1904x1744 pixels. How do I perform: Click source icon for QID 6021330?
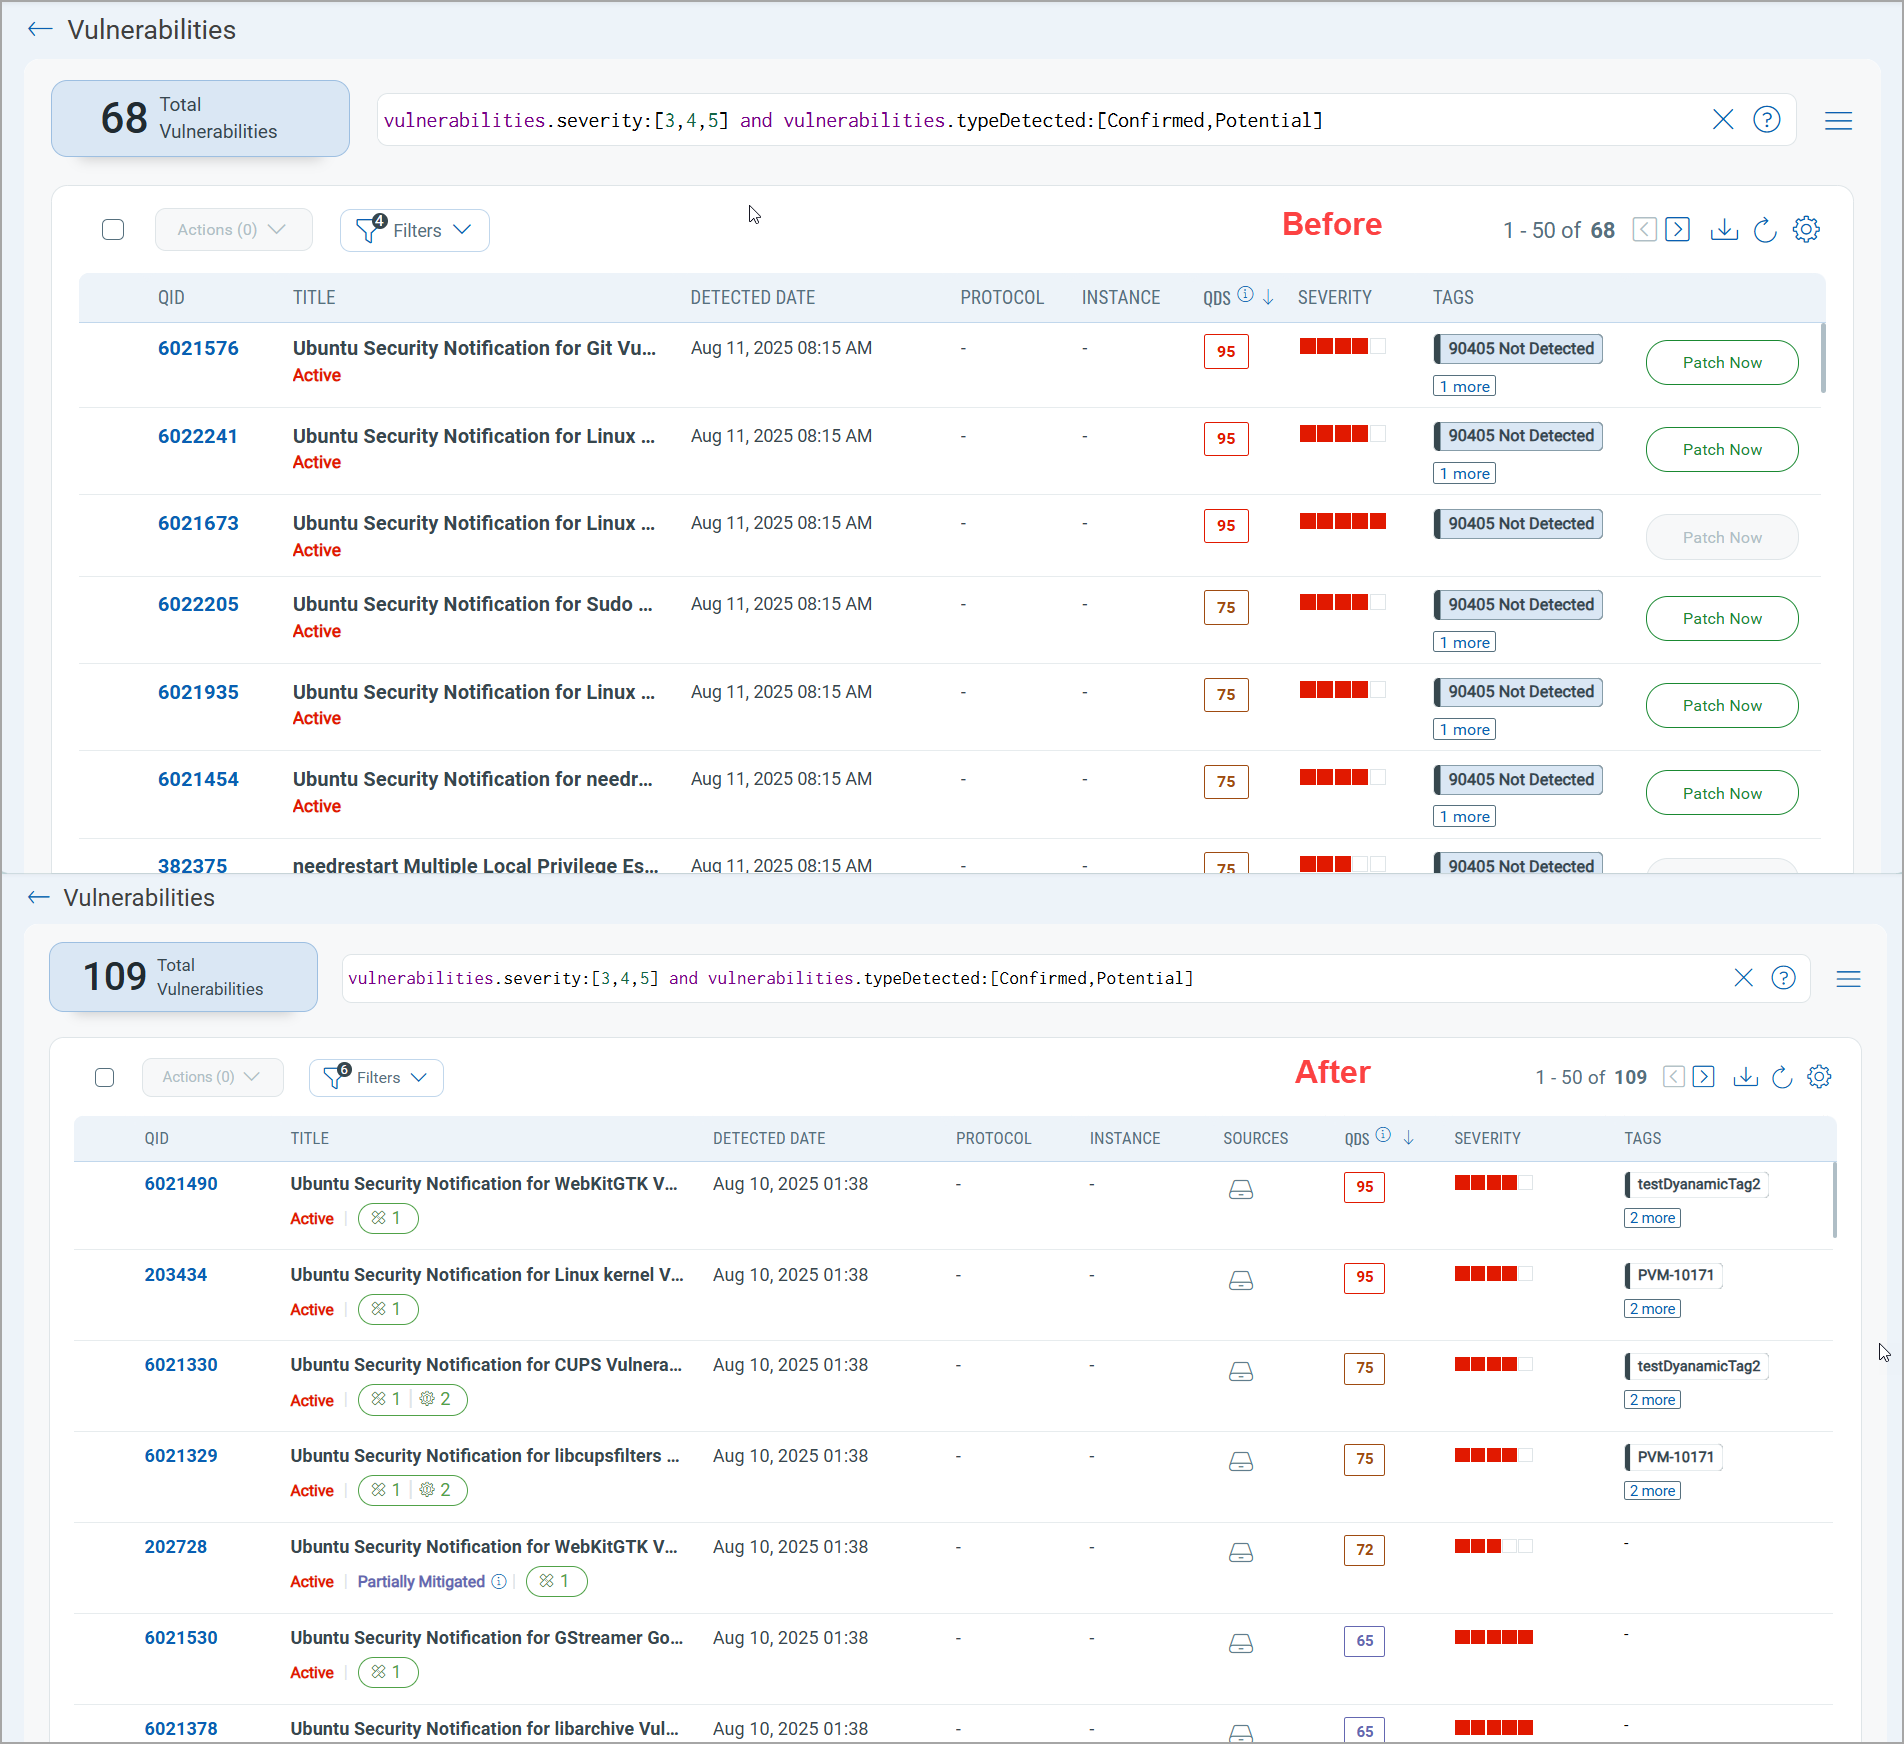(x=1241, y=1371)
